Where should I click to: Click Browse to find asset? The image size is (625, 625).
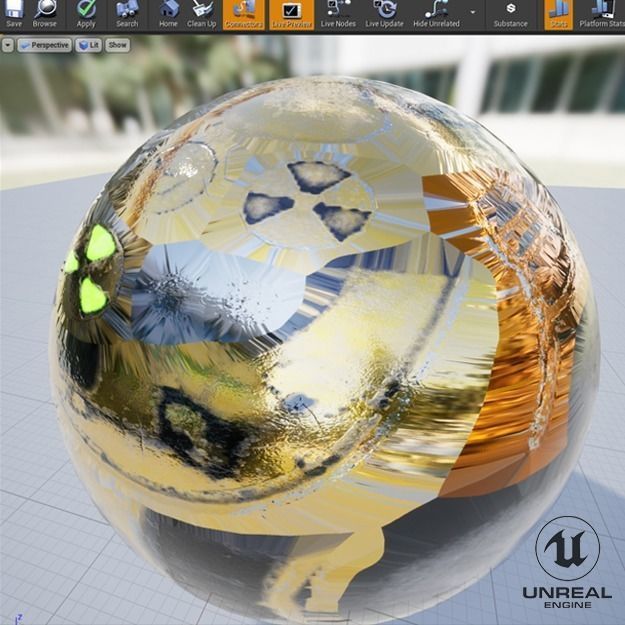click(x=45, y=14)
